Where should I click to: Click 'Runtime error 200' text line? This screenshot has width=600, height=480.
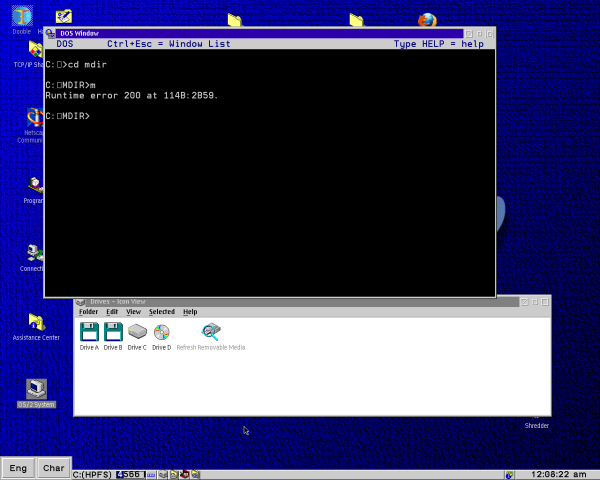tap(131, 96)
